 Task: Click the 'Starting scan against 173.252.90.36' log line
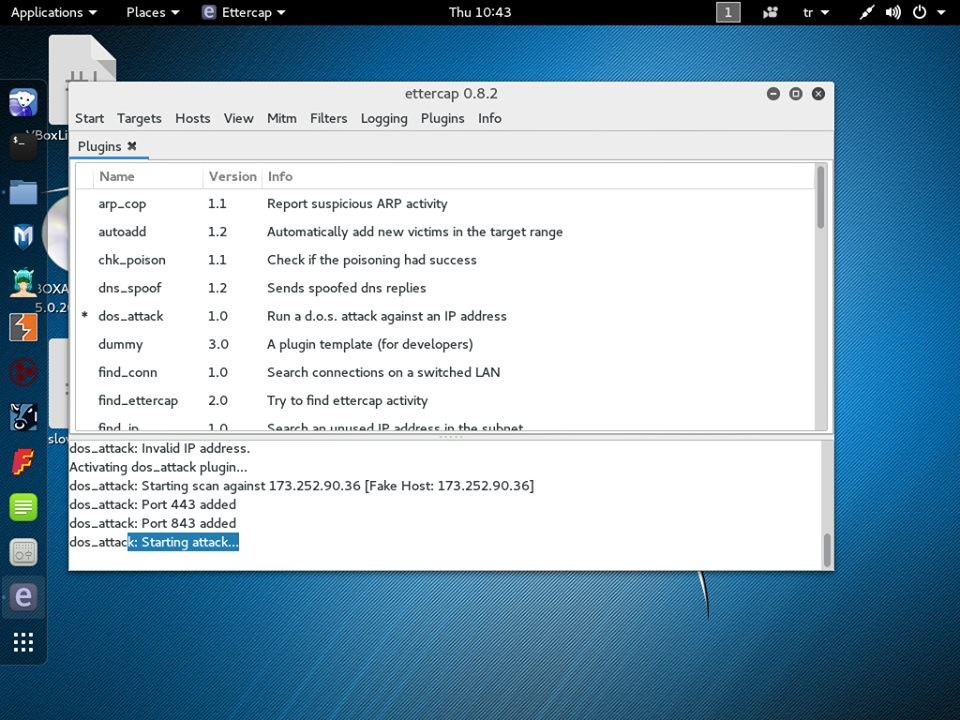[302, 486]
